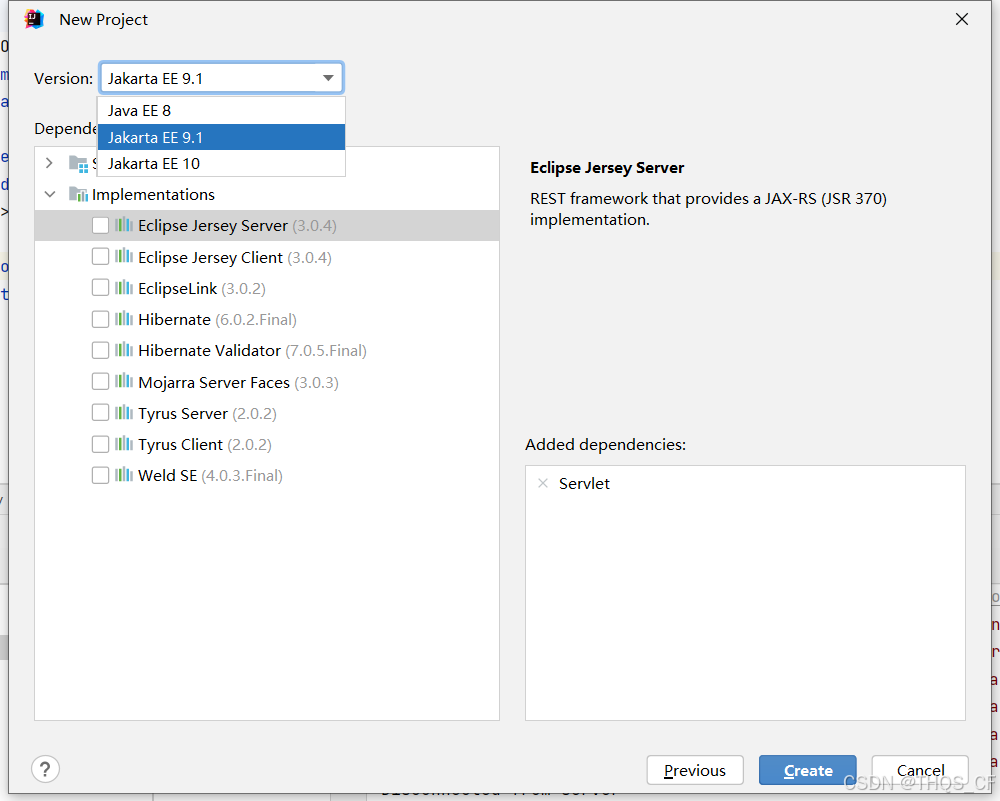Select the Eclipse Jersey Server row text
Image resolution: width=1000 pixels, height=801 pixels.
237,226
